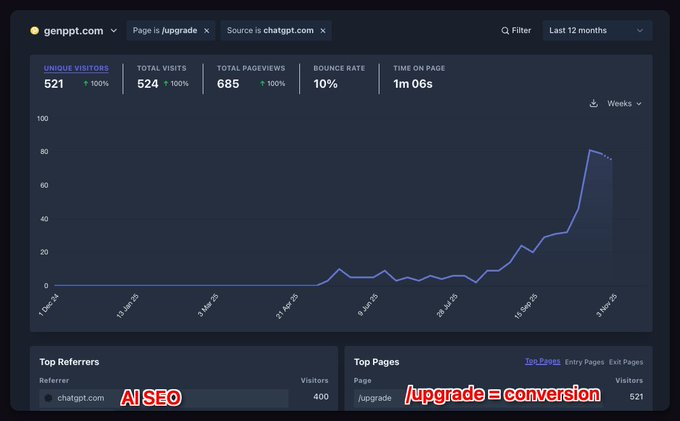Switch to the Top Pages tab
The height and width of the screenshot is (421, 680).
543,361
